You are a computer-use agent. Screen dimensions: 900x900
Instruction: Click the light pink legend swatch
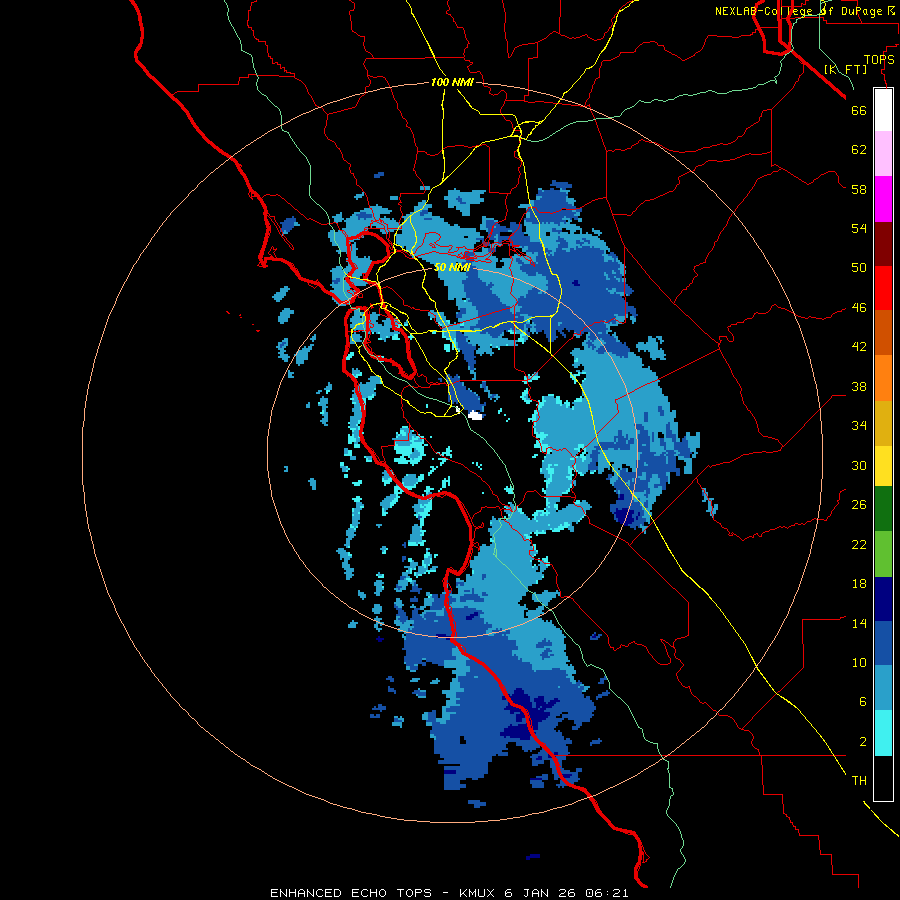coord(883,153)
